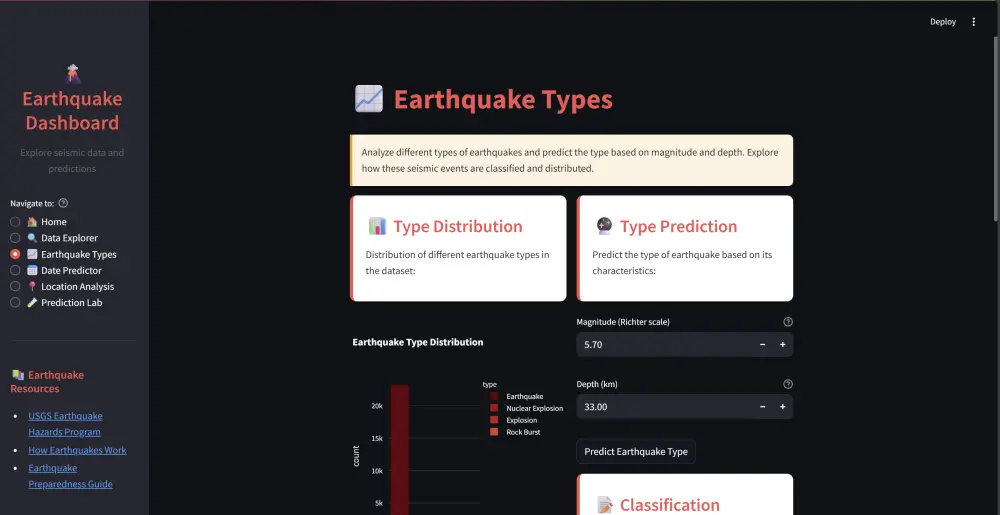Open the three-dot main menu
1000x515 pixels.
[974, 22]
